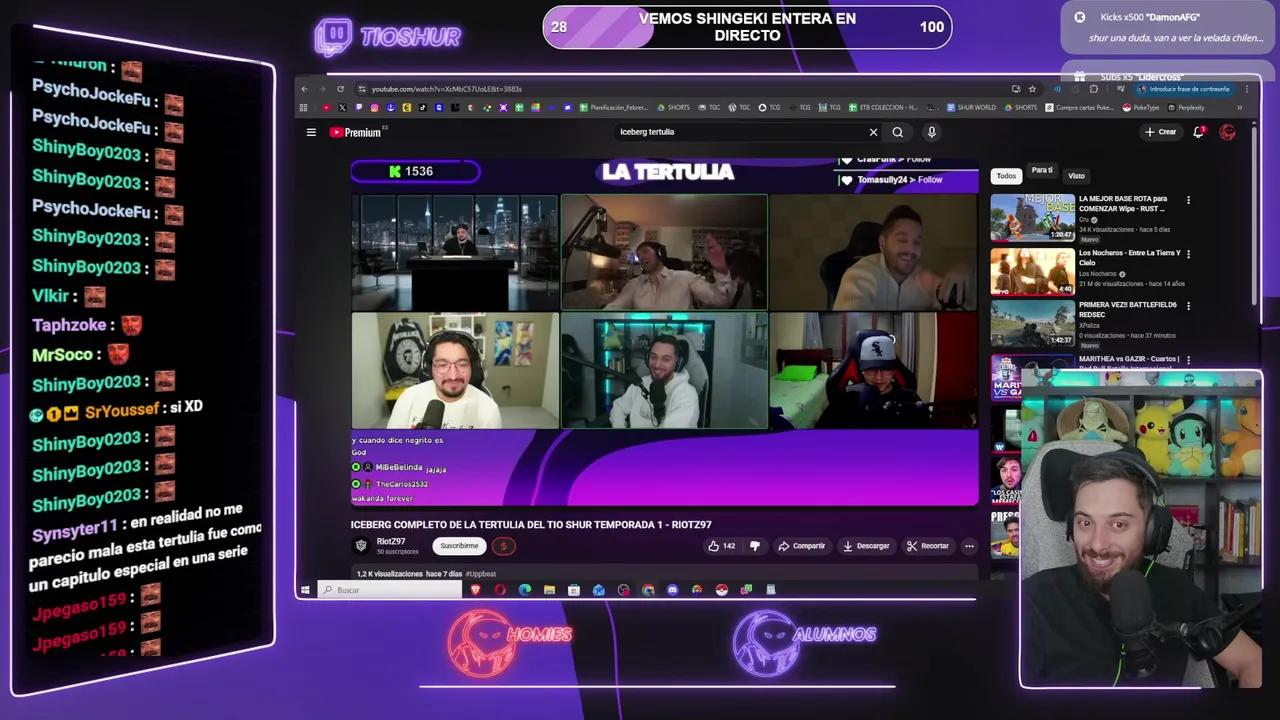Open options for LA MEJOR BASE ROTA video
This screenshot has width=1280, height=720.
tap(1188, 200)
